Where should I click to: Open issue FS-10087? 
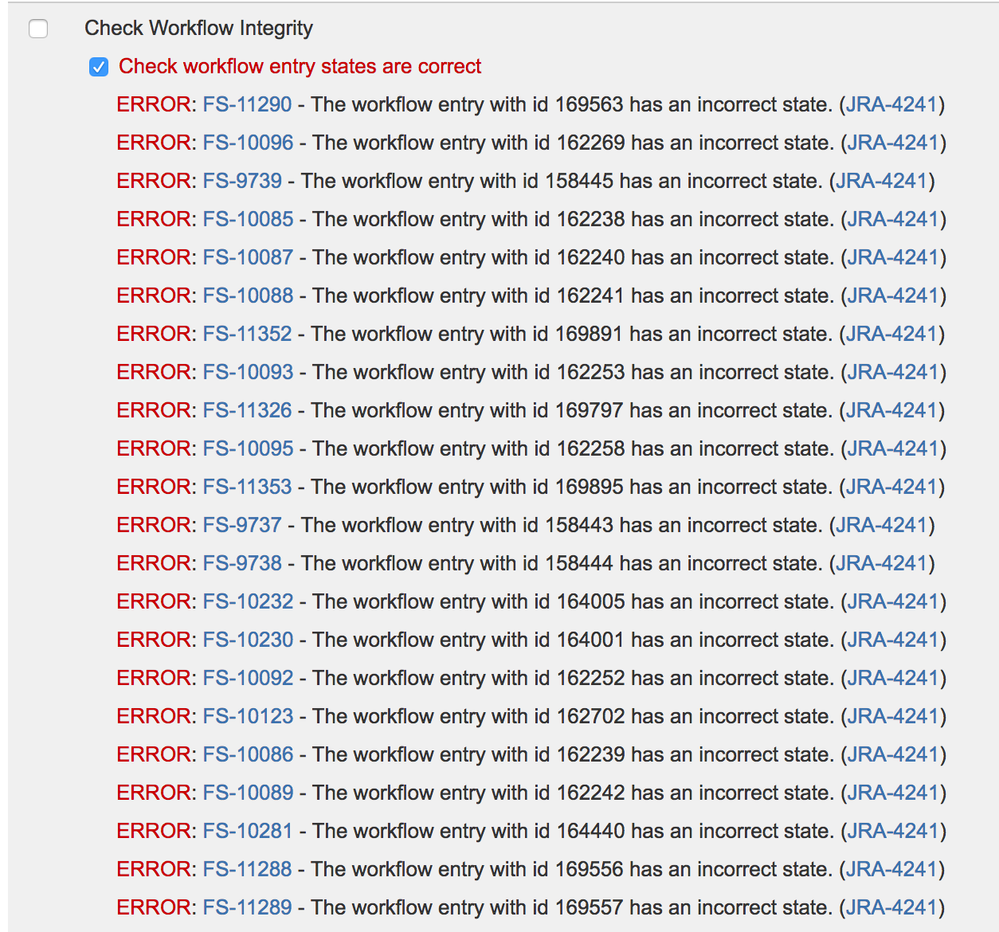[246, 257]
